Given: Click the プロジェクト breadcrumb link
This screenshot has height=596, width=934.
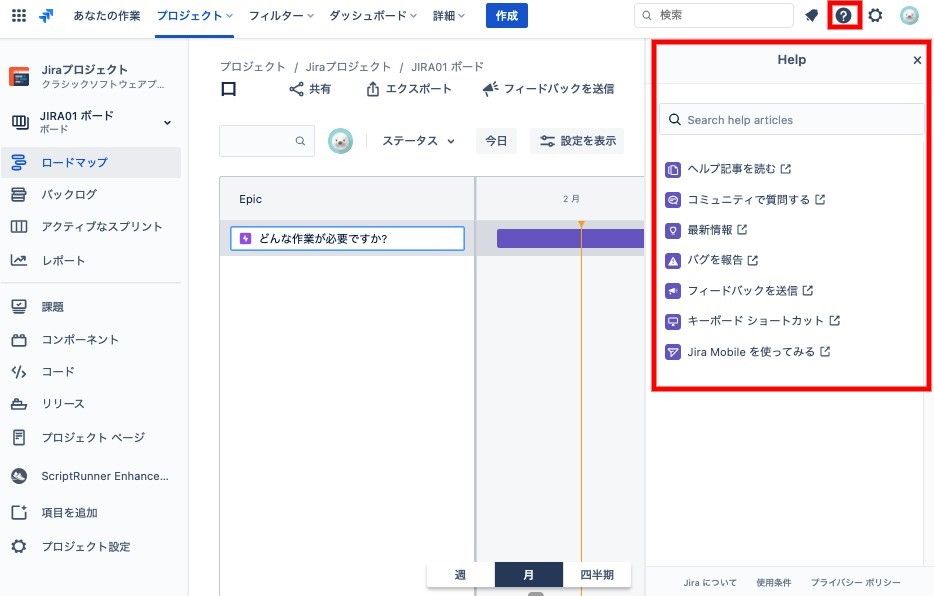Looking at the screenshot, I should pyautogui.click(x=253, y=67).
